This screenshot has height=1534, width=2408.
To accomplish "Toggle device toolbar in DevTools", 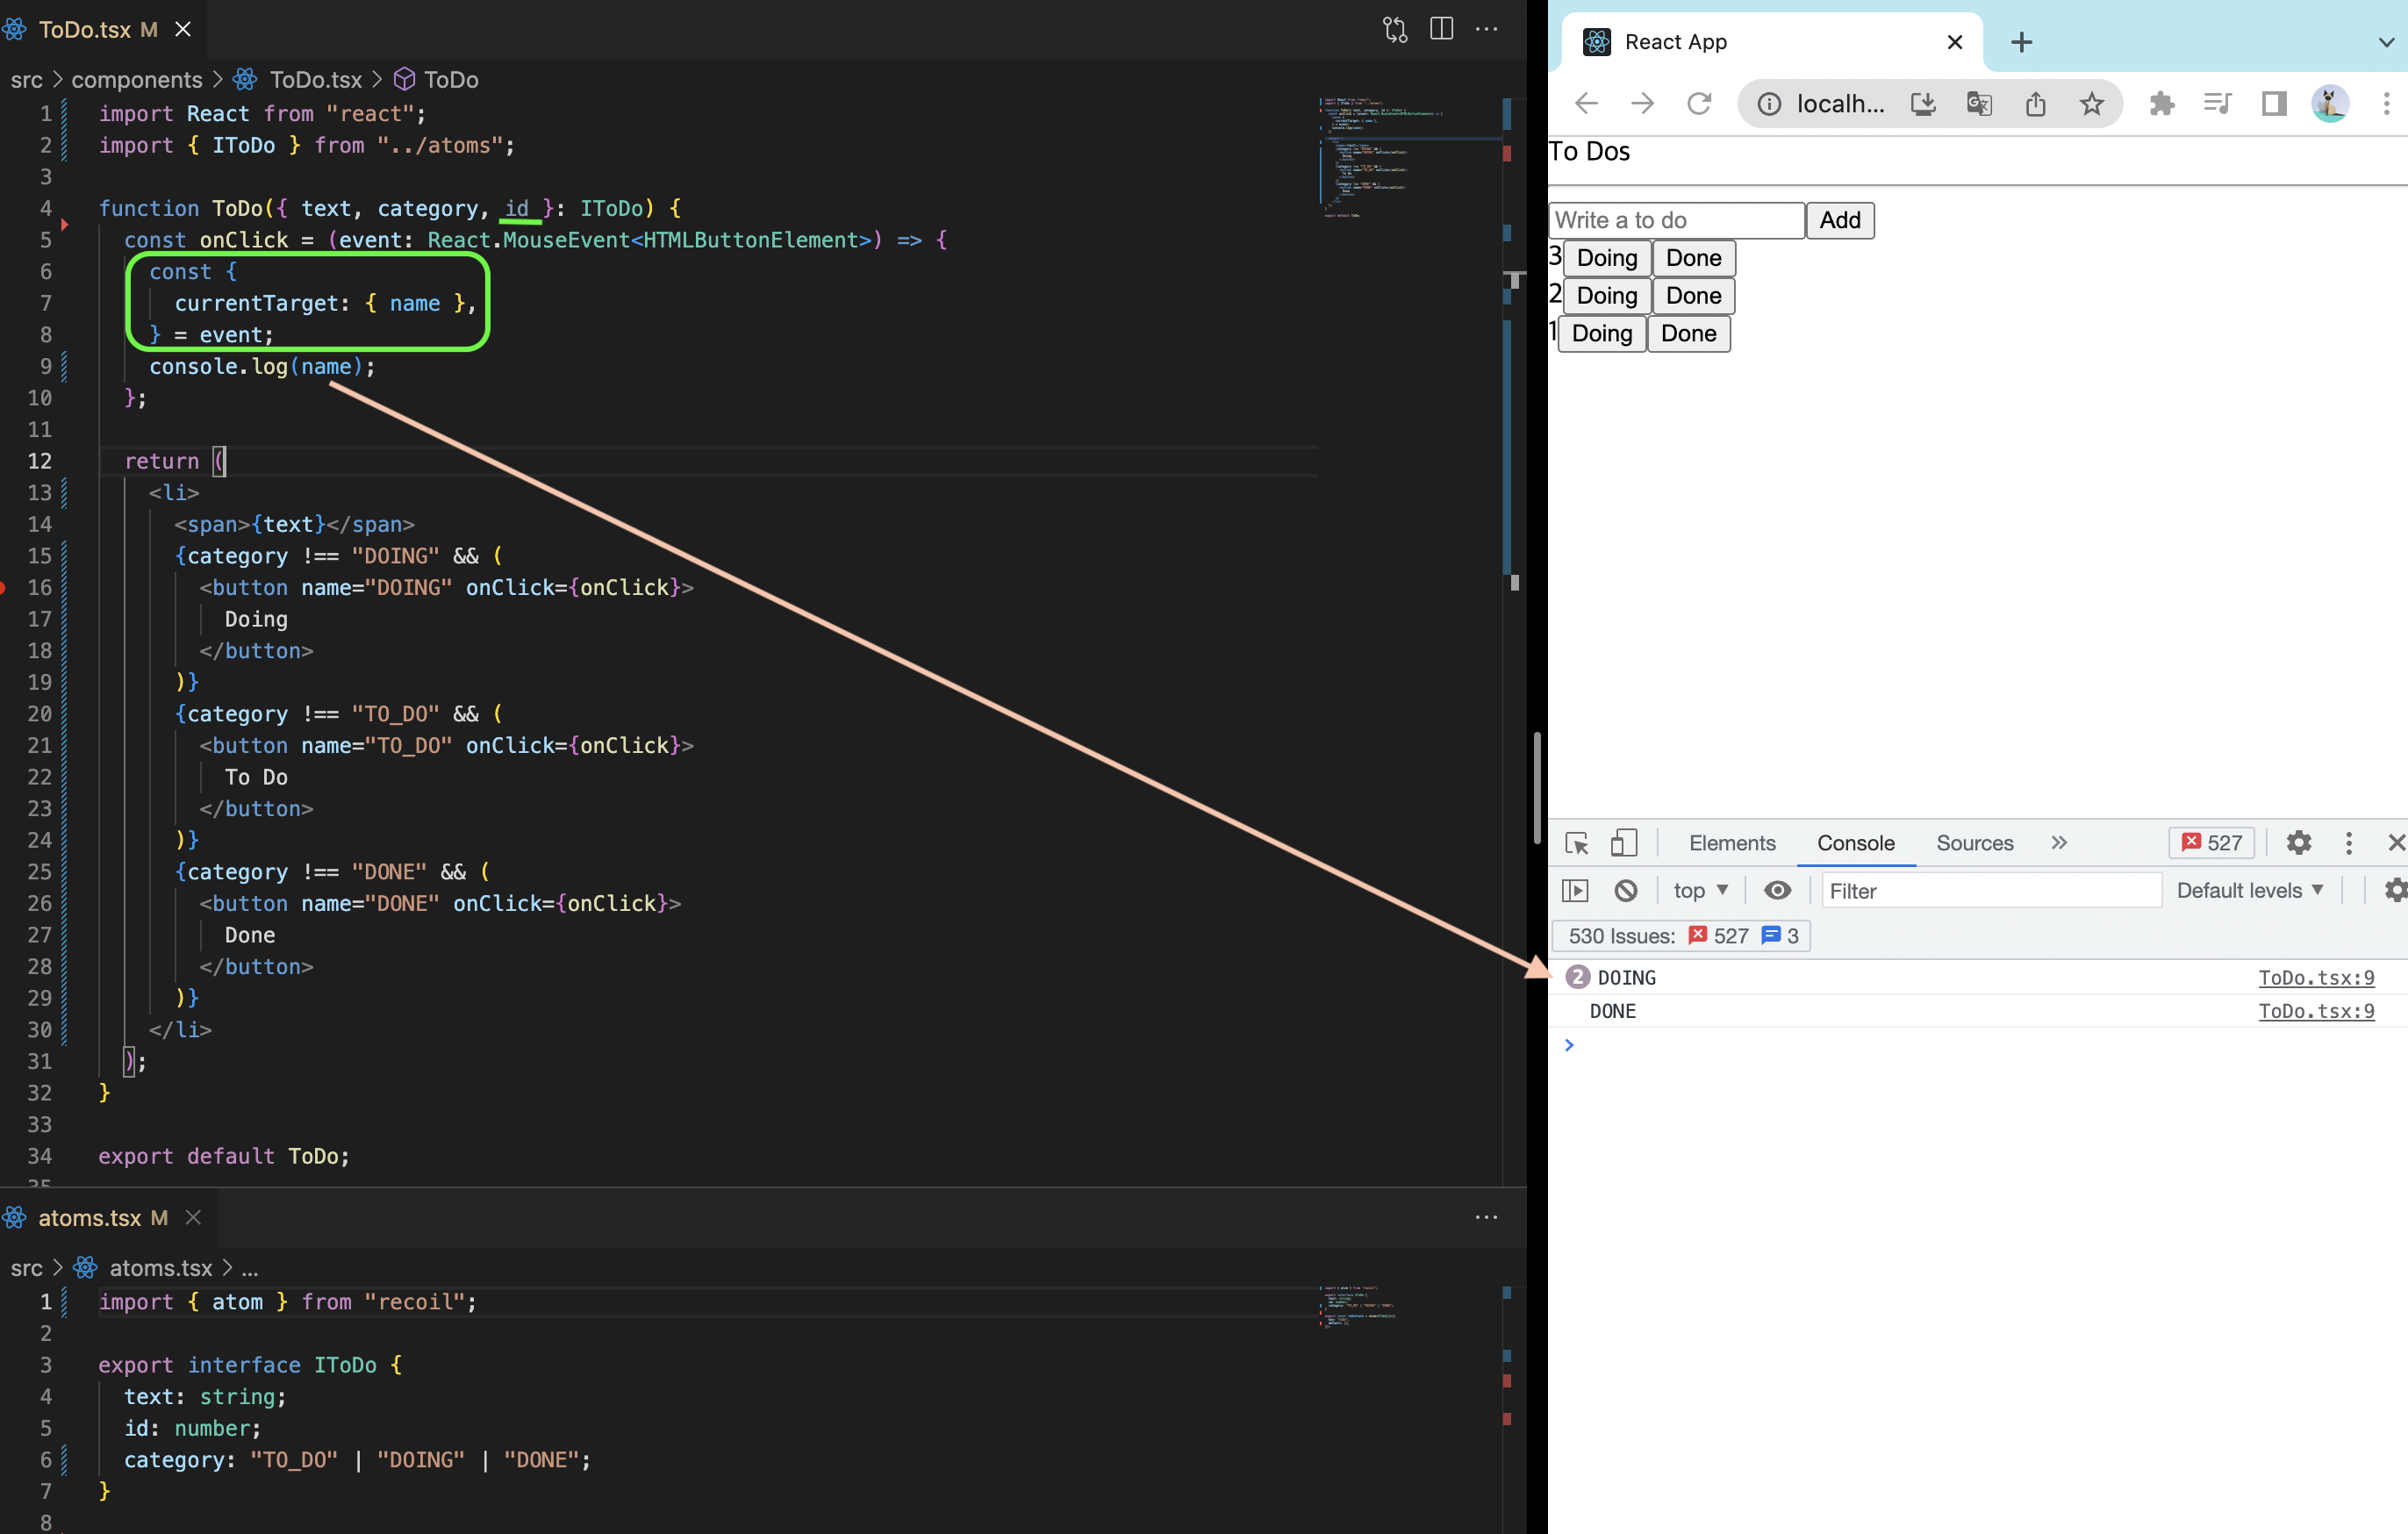I will click(x=1624, y=843).
